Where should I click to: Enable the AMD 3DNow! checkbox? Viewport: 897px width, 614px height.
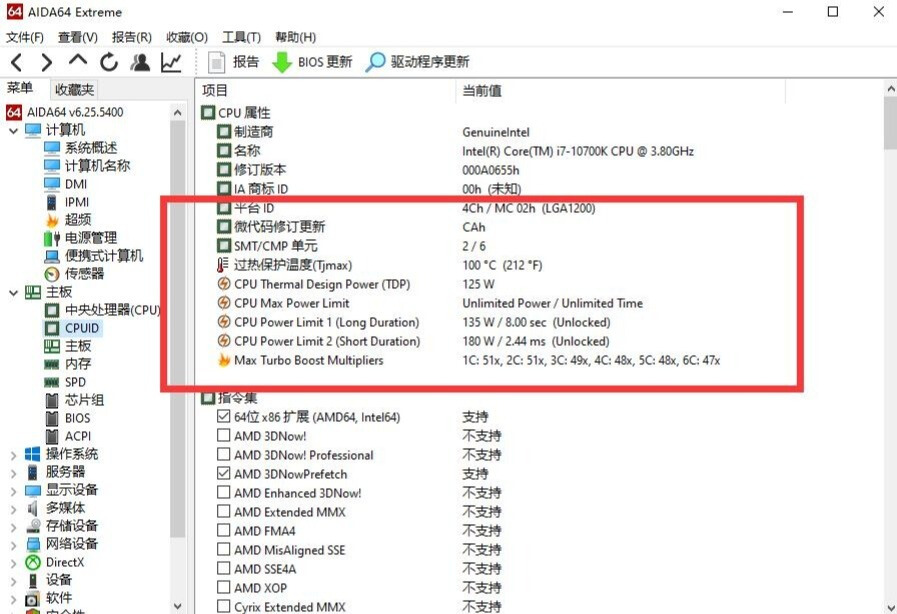coord(224,436)
